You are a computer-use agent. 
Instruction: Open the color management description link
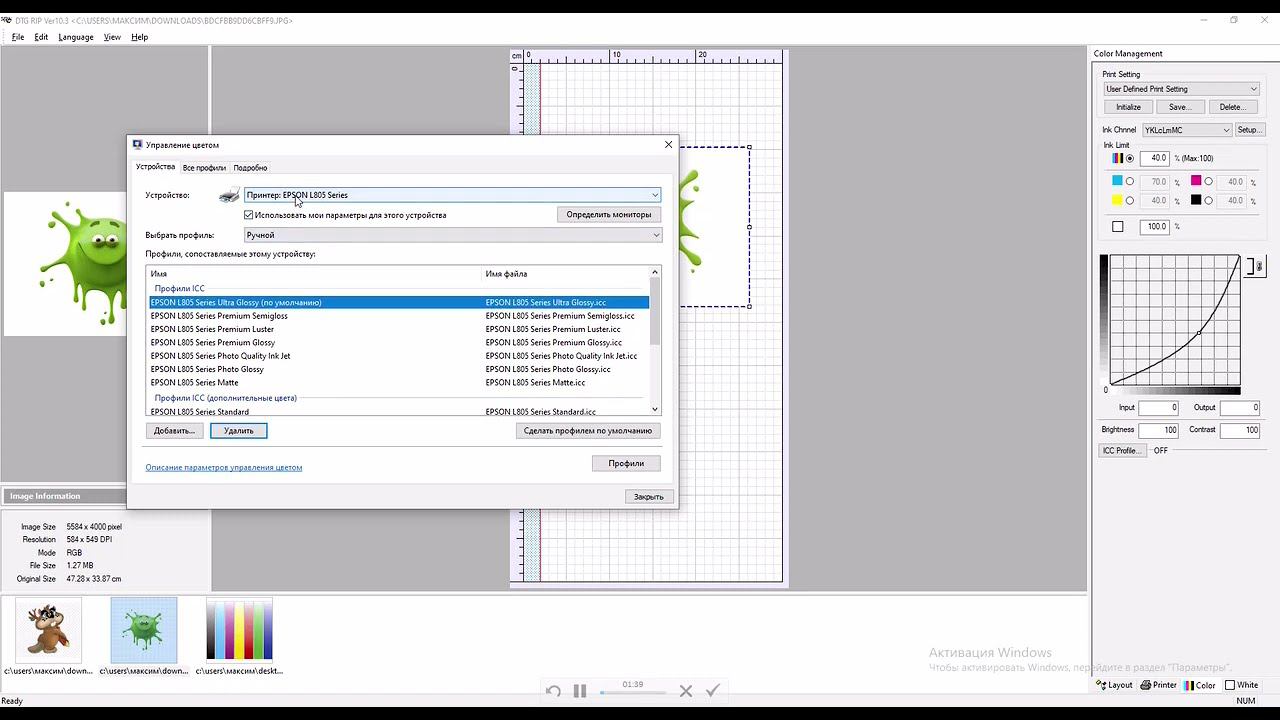coord(224,467)
